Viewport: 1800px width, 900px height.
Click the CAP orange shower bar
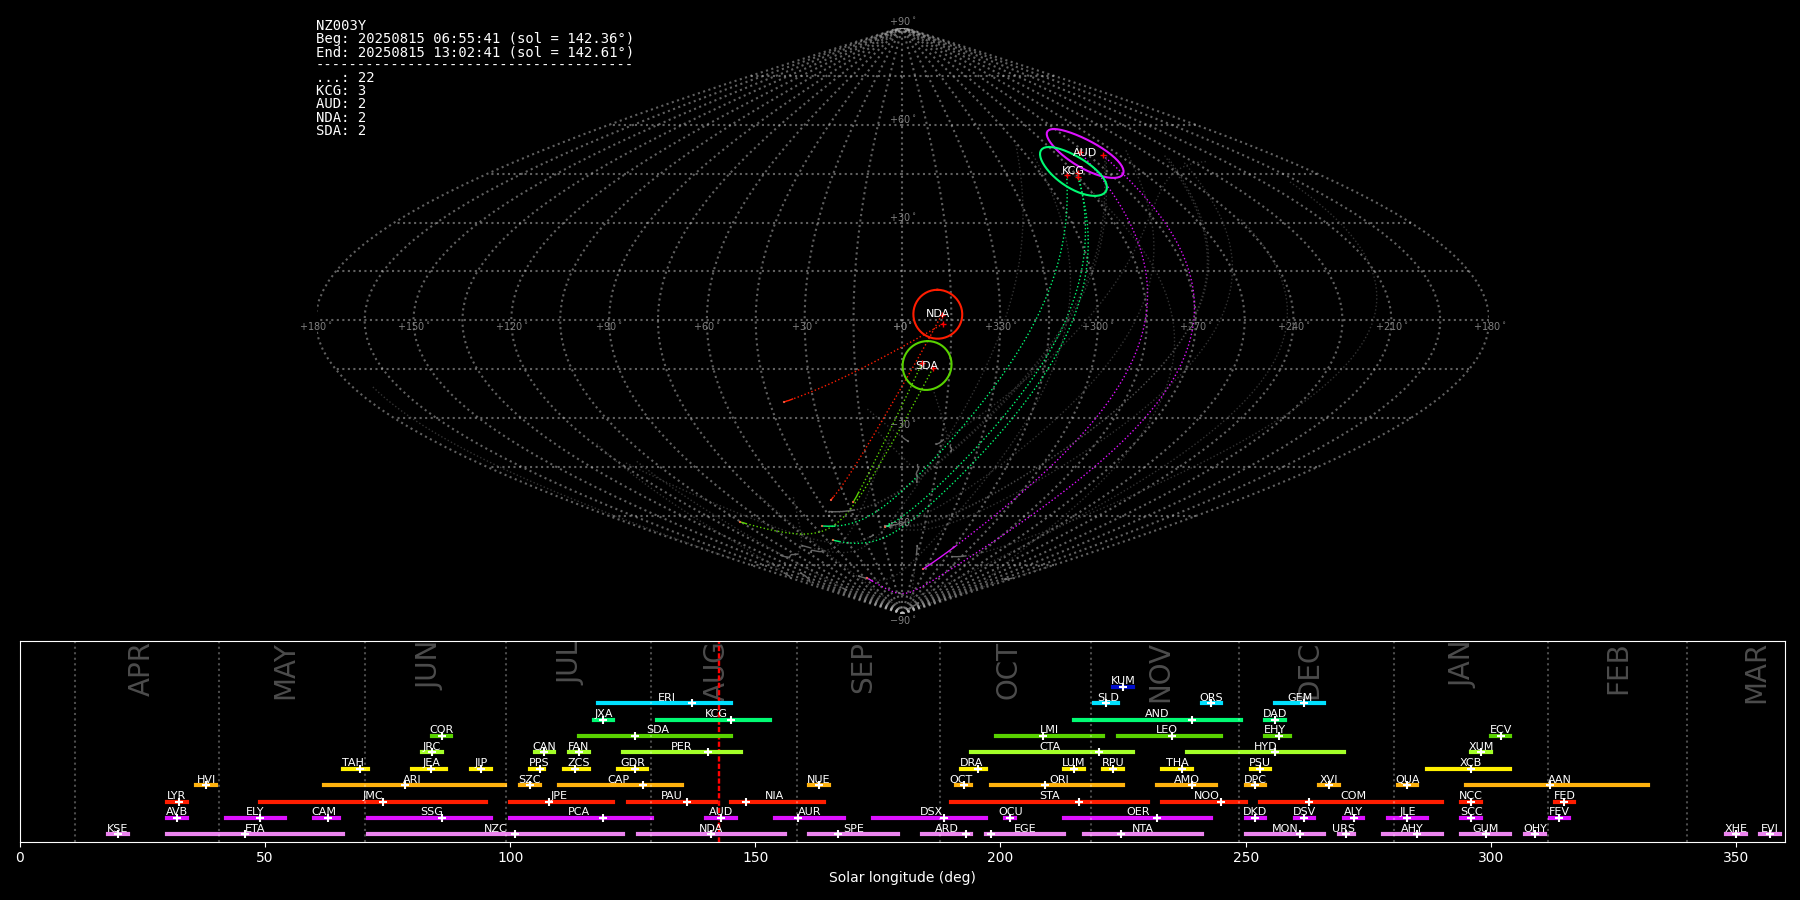pyautogui.click(x=620, y=785)
